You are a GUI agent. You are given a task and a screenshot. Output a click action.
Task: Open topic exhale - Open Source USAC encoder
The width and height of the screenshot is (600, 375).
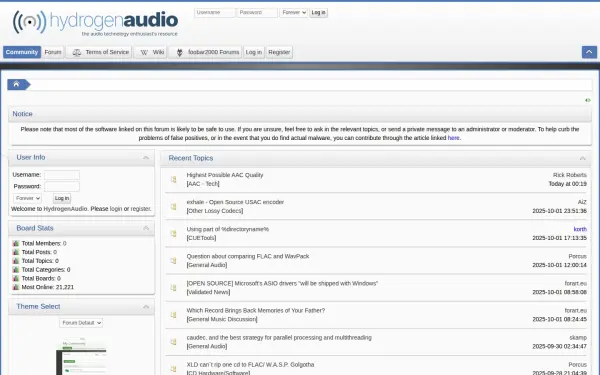pos(235,202)
